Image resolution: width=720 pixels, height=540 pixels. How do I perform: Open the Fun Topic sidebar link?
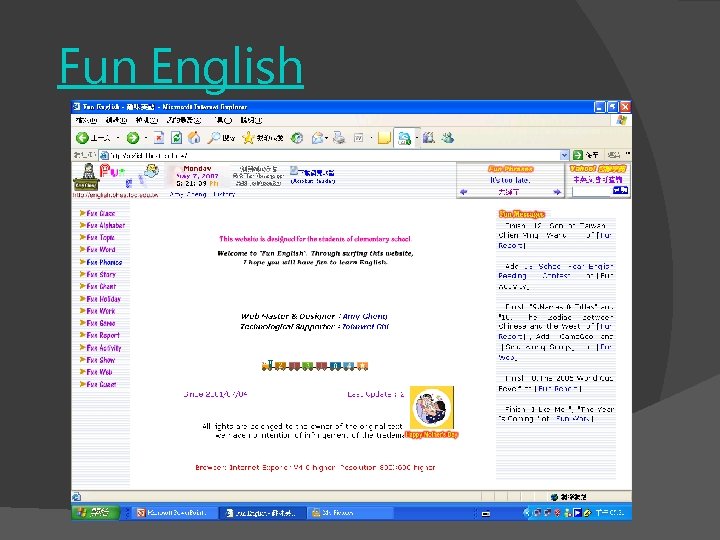point(100,237)
